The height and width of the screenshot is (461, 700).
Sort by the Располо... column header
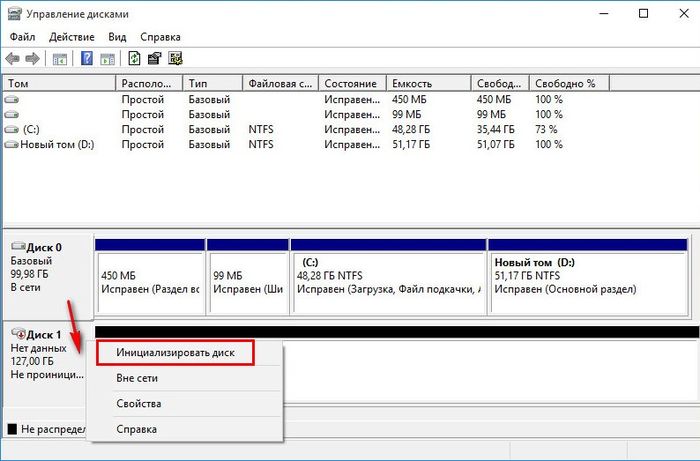tap(149, 83)
